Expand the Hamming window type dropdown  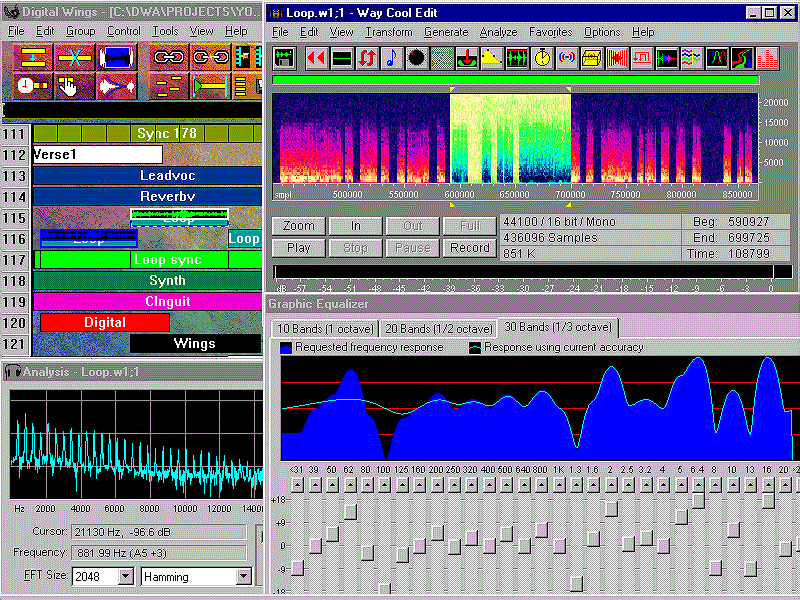pos(243,576)
